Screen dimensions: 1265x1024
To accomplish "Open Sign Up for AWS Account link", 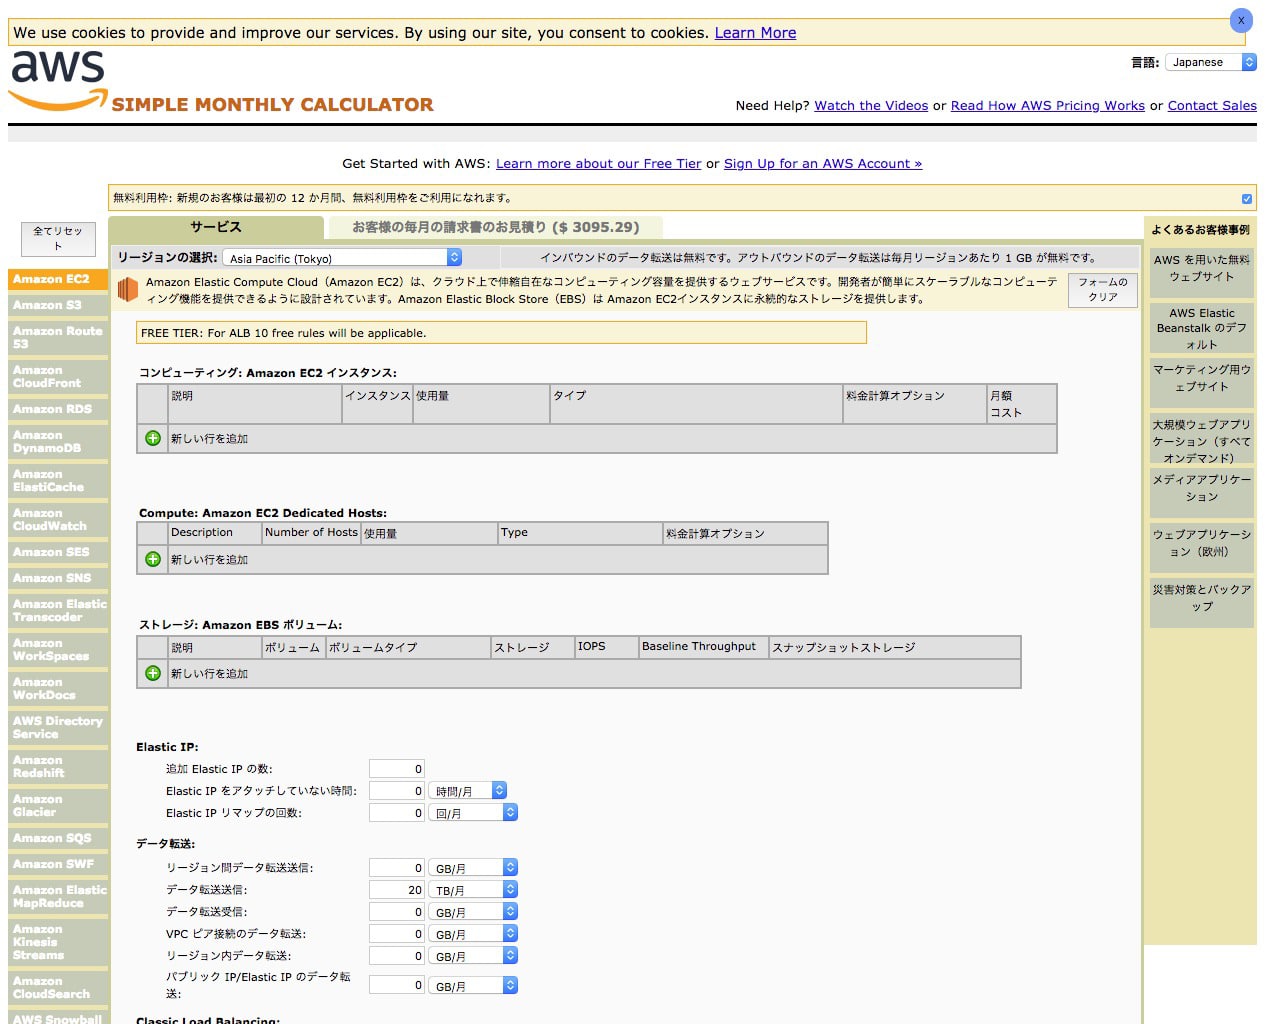I will (x=823, y=163).
